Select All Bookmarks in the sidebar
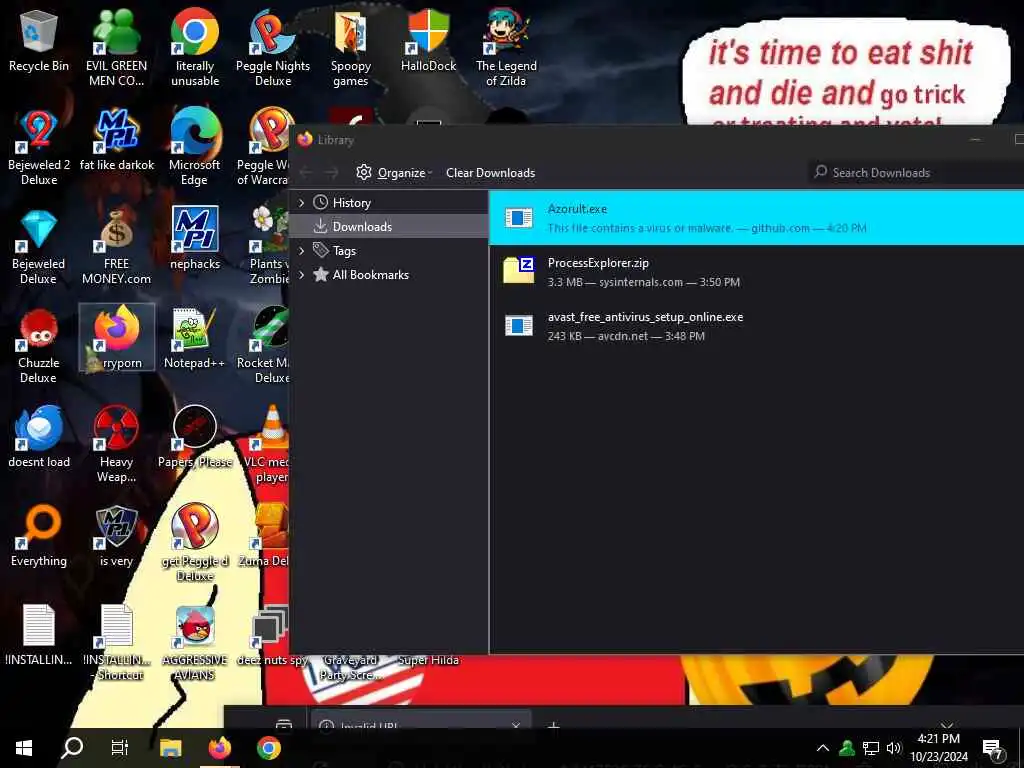This screenshot has height=768, width=1024. [389, 275]
